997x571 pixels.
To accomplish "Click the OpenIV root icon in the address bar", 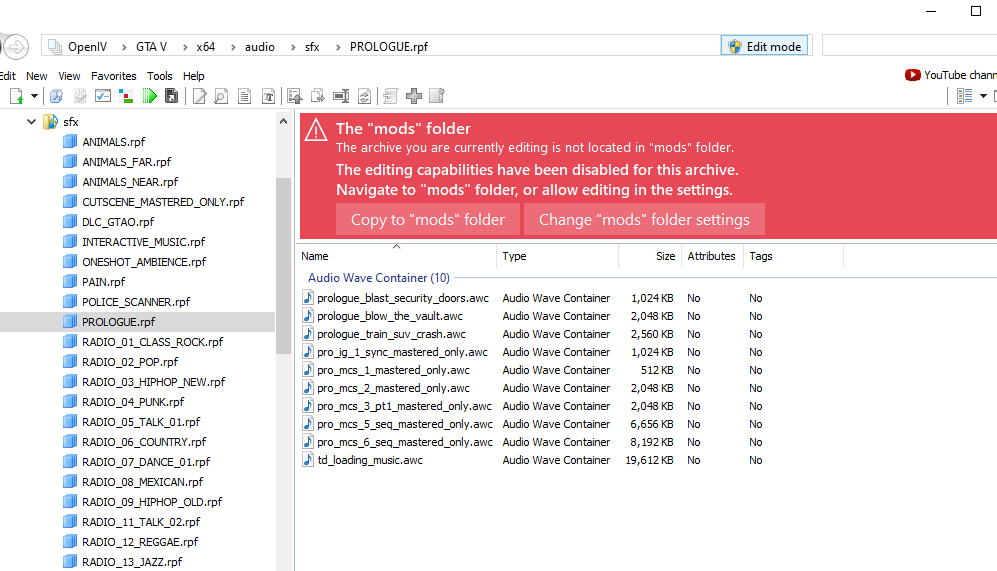I will coord(55,46).
